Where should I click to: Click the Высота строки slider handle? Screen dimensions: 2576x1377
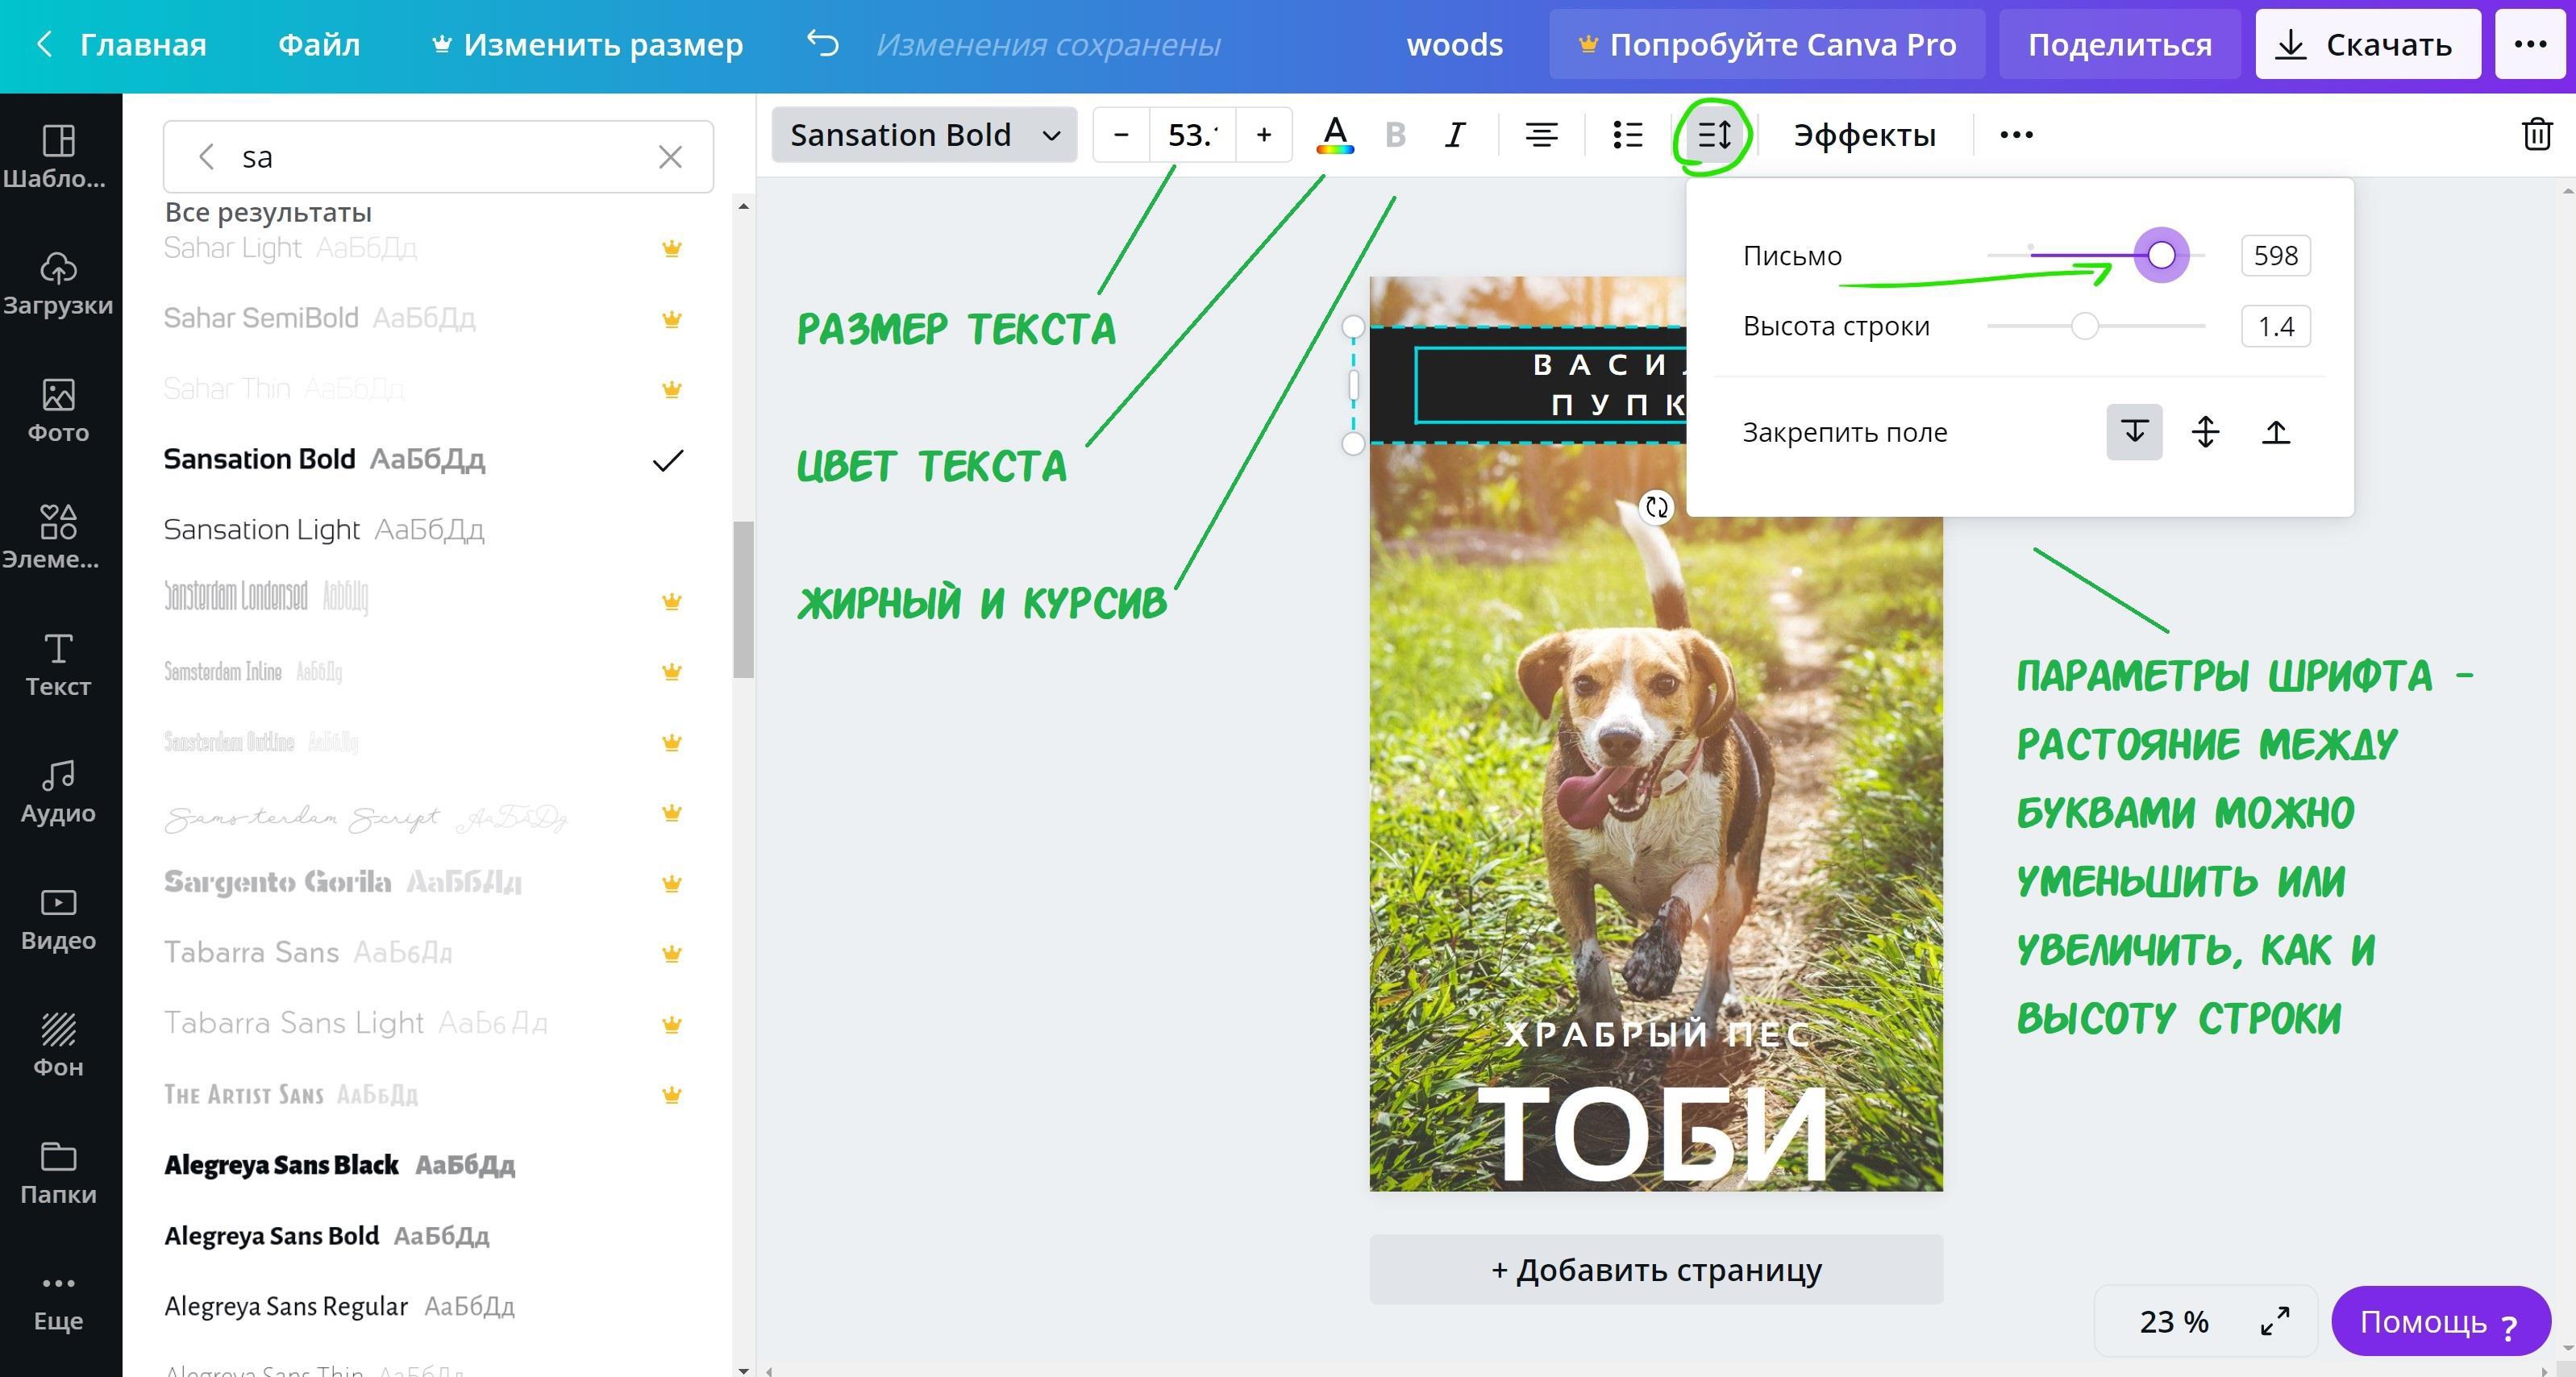2084,326
